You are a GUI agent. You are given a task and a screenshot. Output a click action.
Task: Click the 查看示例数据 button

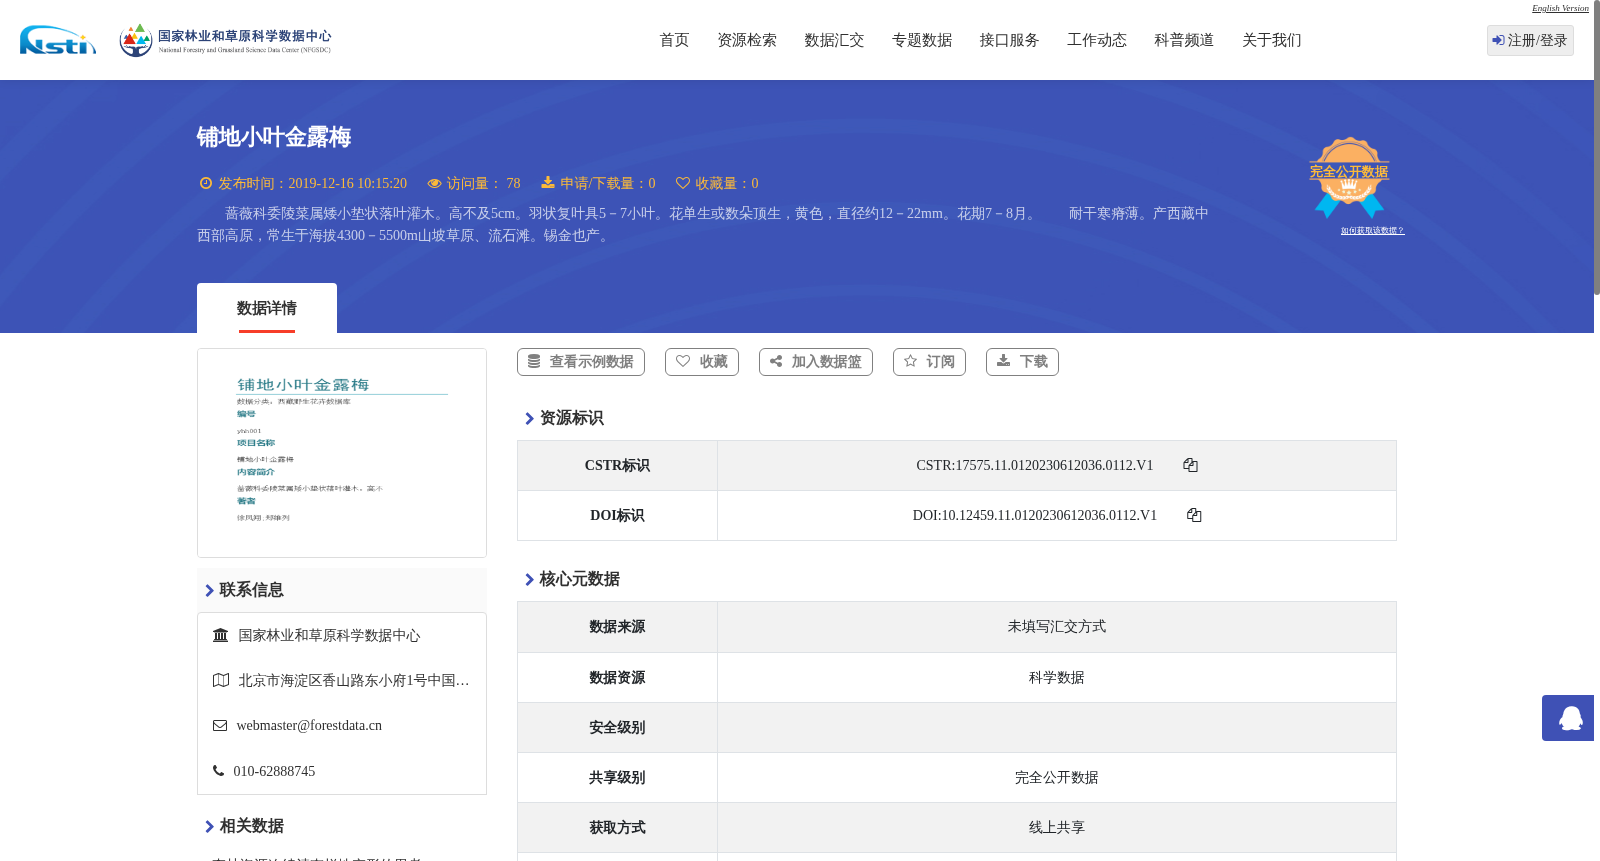tap(581, 362)
